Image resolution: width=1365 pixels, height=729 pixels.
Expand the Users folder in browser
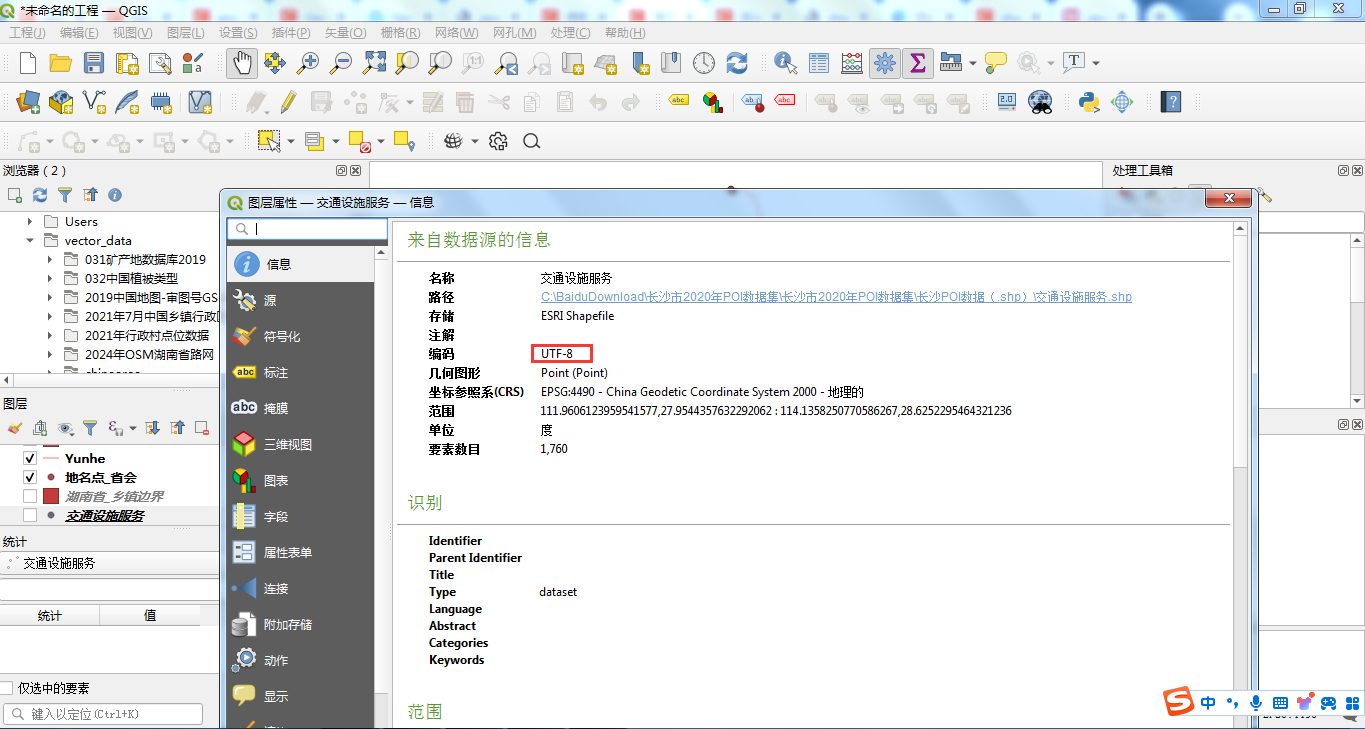(x=30, y=221)
